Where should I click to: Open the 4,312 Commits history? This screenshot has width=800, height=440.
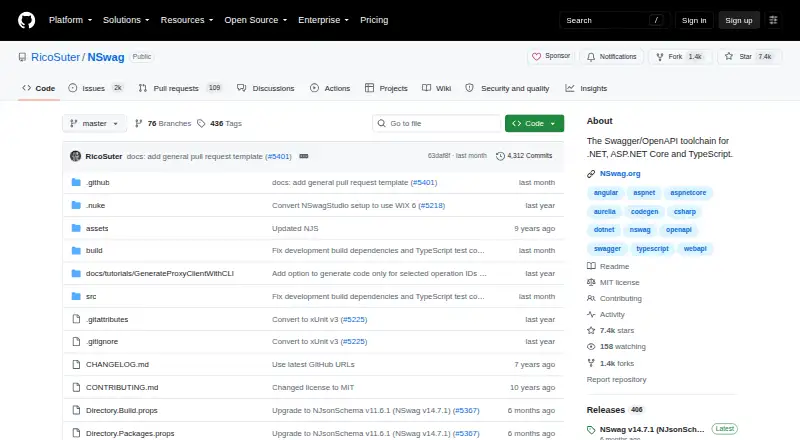coord(524,156)
